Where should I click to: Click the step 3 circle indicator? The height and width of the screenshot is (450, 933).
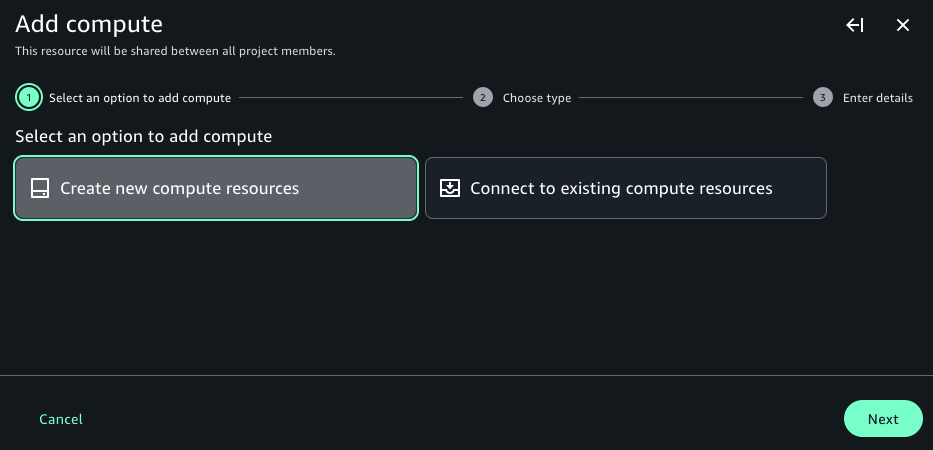pos(823,98)
